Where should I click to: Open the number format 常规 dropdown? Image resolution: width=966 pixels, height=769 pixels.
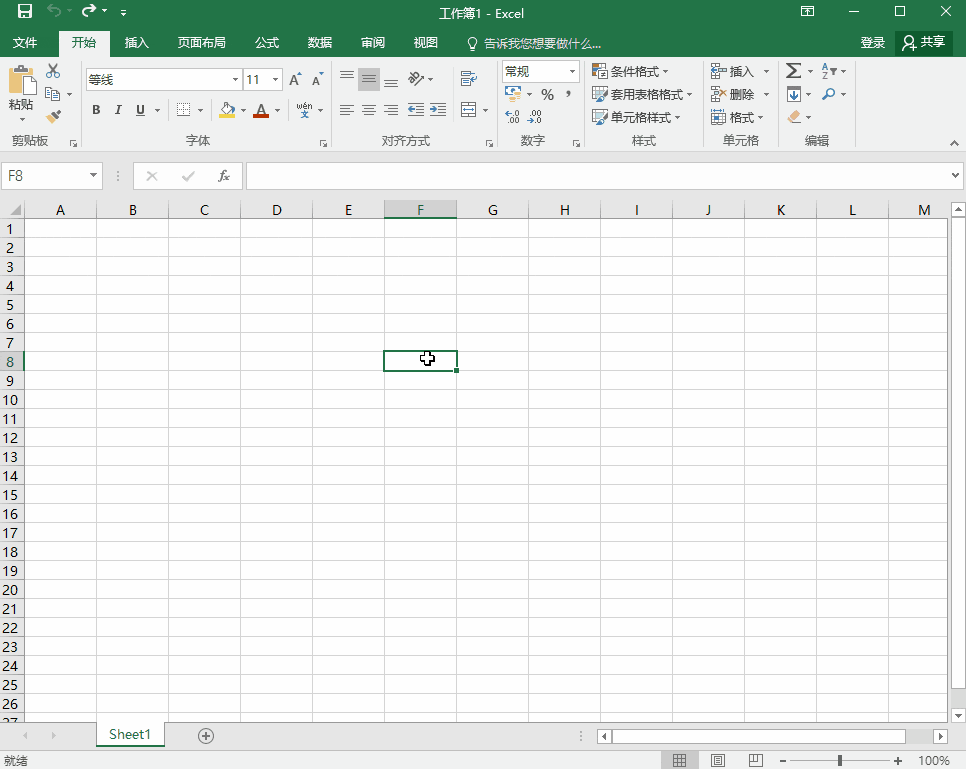[572, 71]
